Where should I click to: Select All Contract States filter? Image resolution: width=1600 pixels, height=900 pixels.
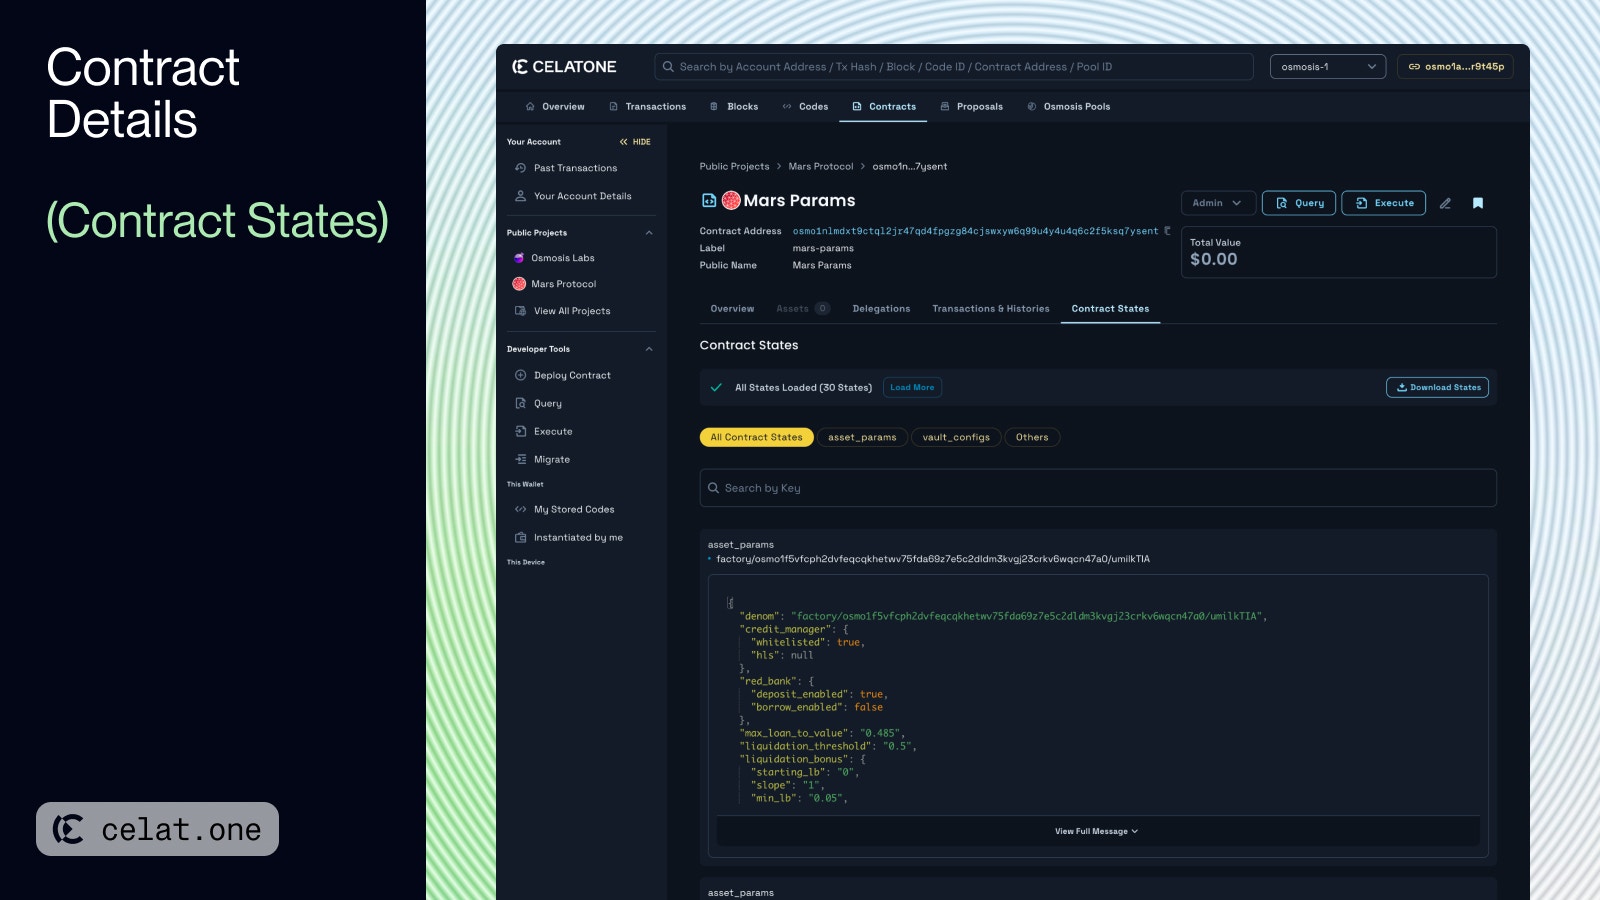pos(756,437)
